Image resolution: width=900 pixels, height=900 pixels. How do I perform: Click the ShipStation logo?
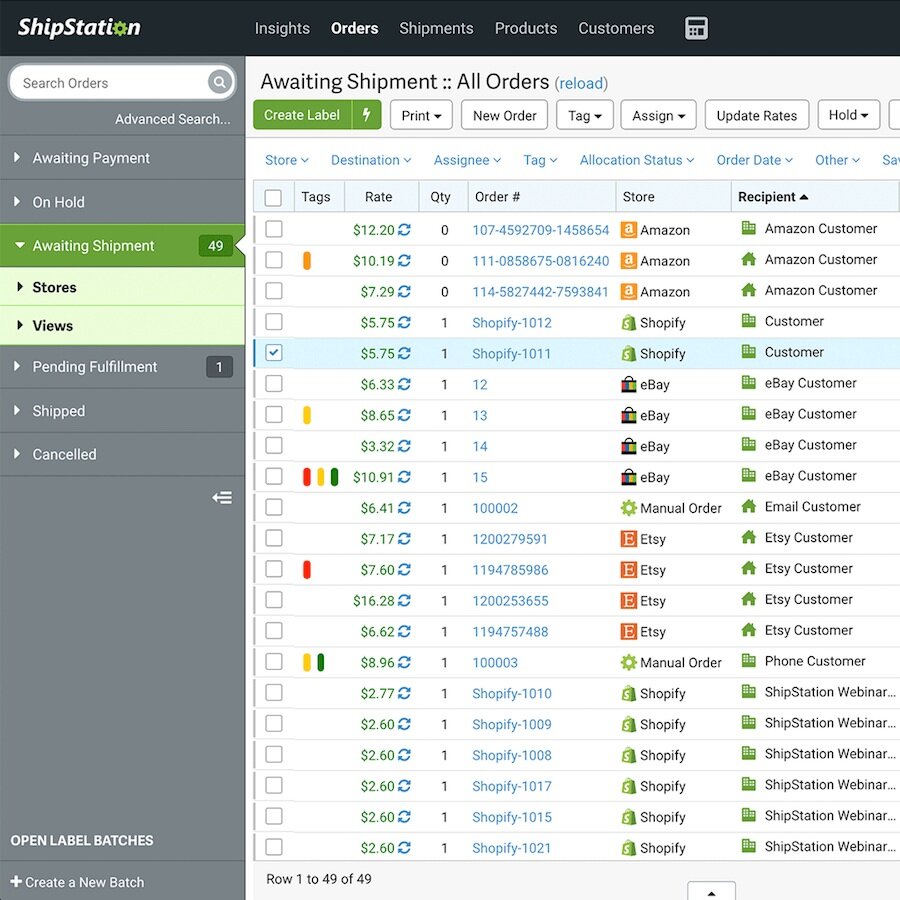[x=79, y=28]
